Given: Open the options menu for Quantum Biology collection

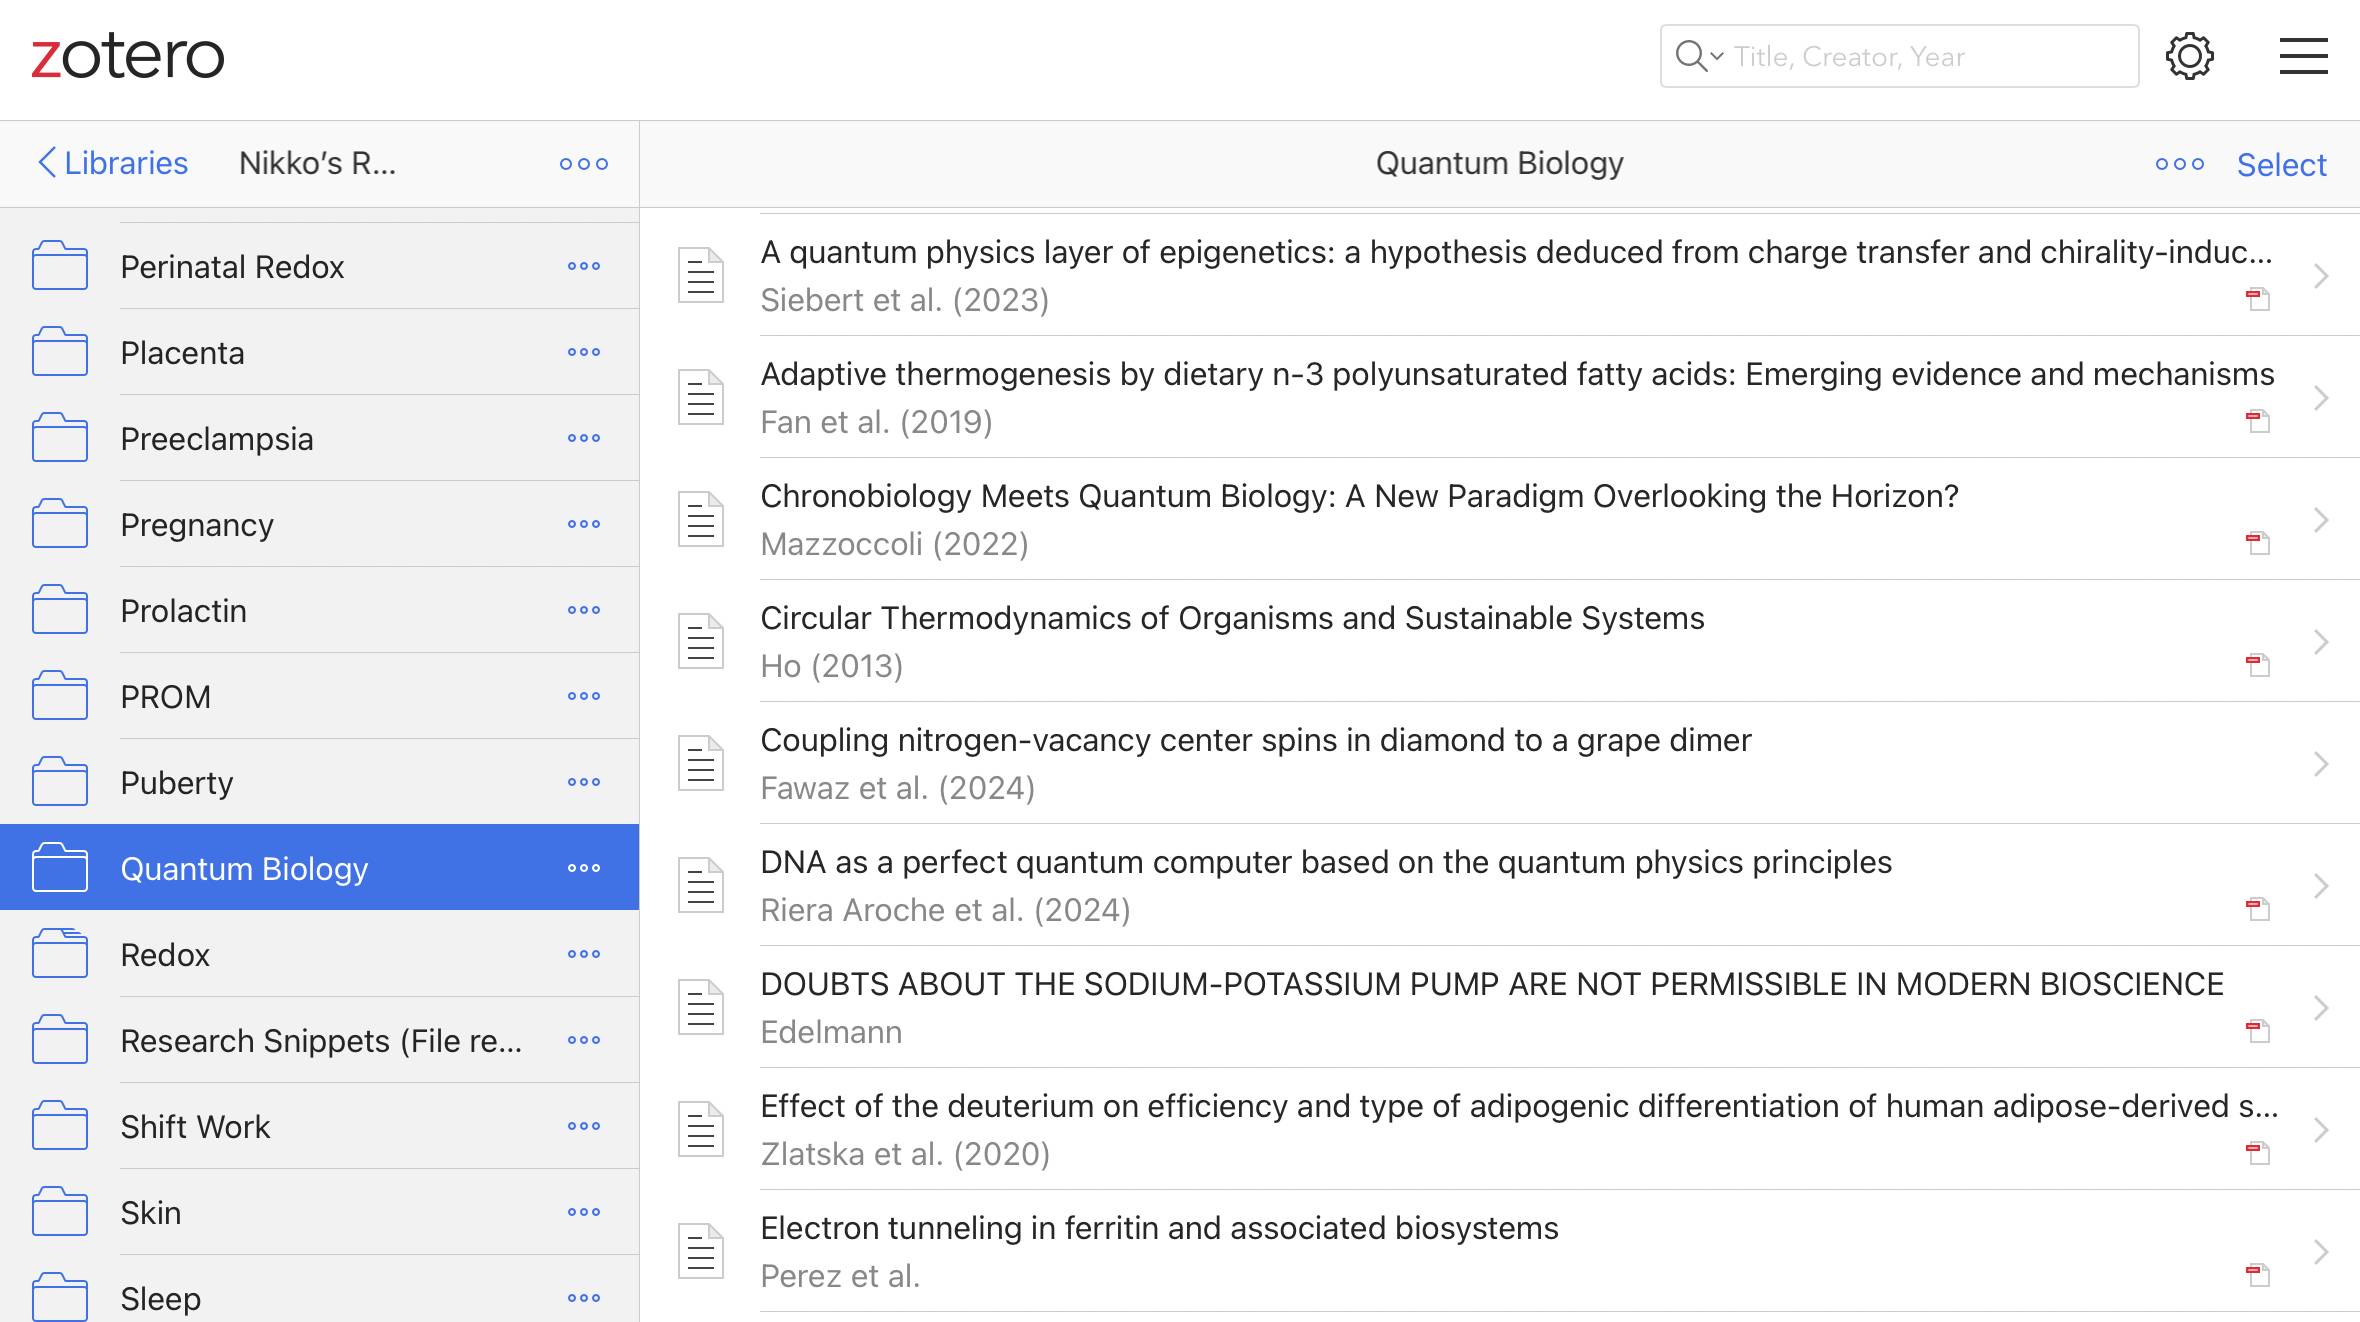Looking at the screenshot, I should pyautogui.click(x=583, y=868).
